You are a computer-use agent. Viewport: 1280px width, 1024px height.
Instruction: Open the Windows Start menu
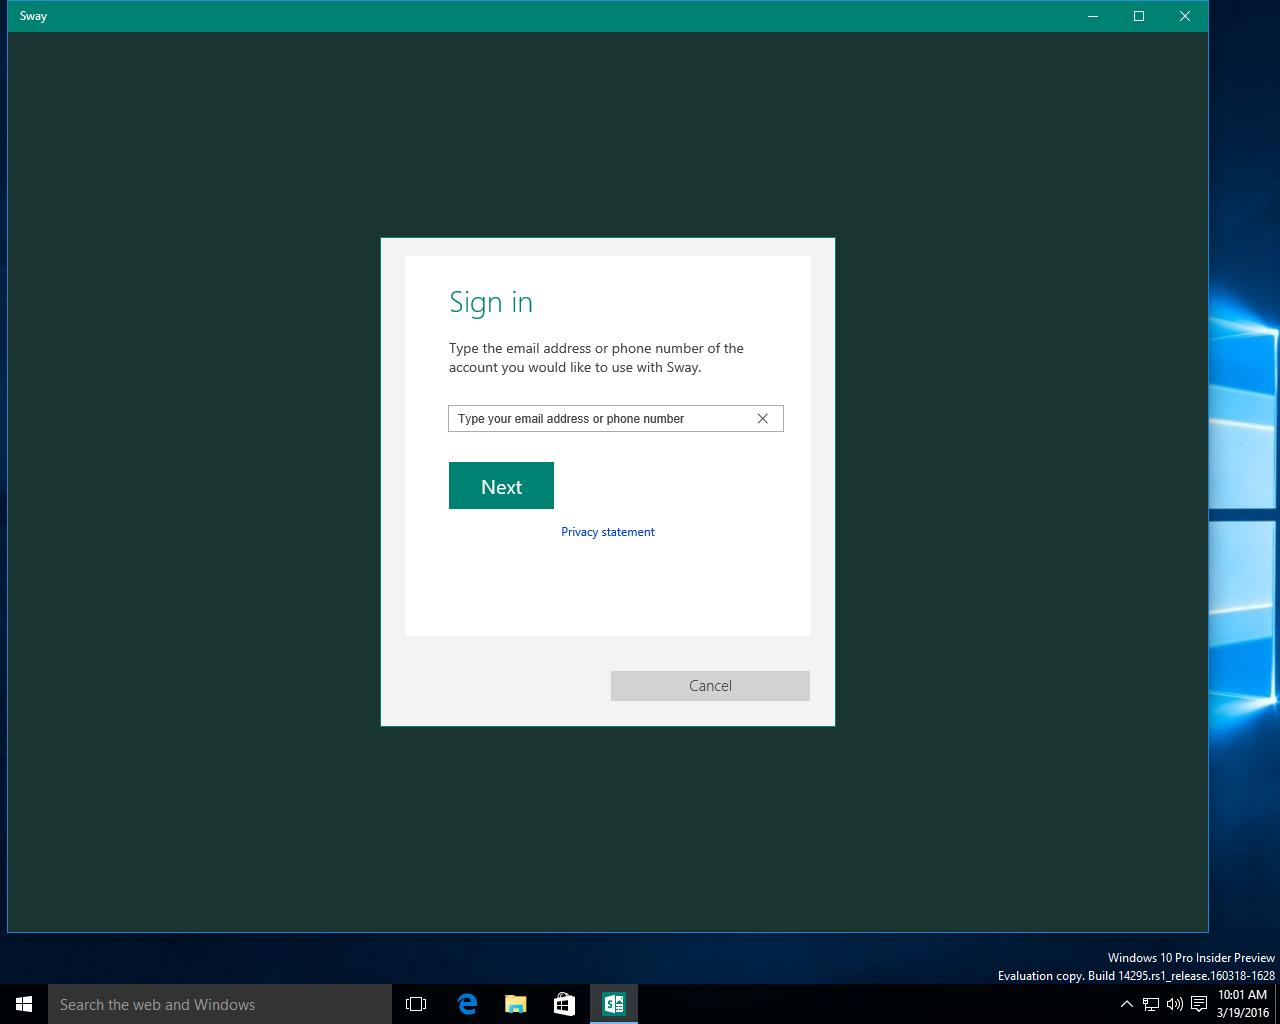coord(24,1004)
